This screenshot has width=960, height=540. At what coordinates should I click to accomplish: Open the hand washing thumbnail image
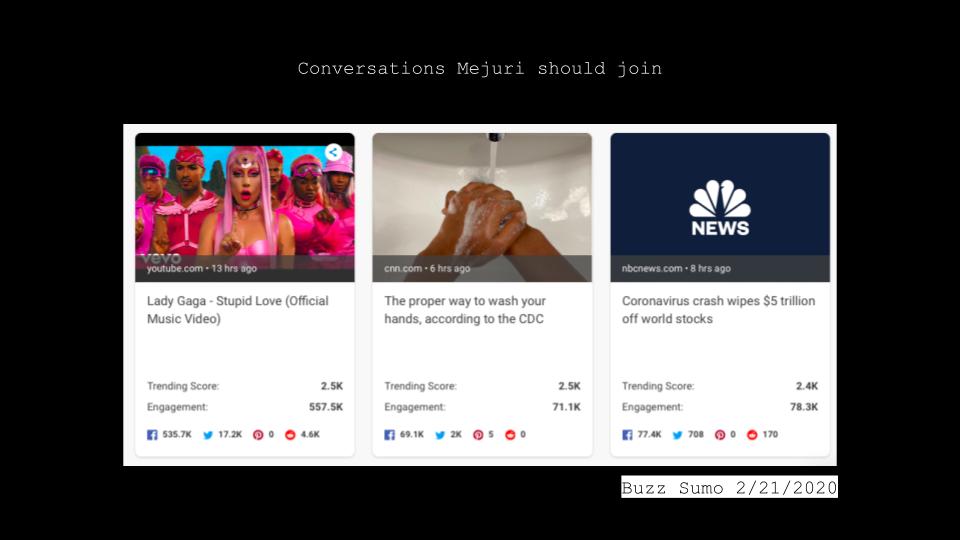pos(482,207)
